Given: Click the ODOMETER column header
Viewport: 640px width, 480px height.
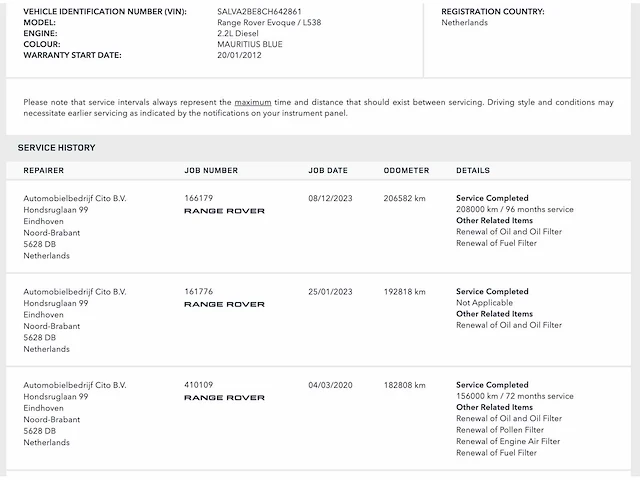Looking at the screenshot, I should [x=406, y=171].
